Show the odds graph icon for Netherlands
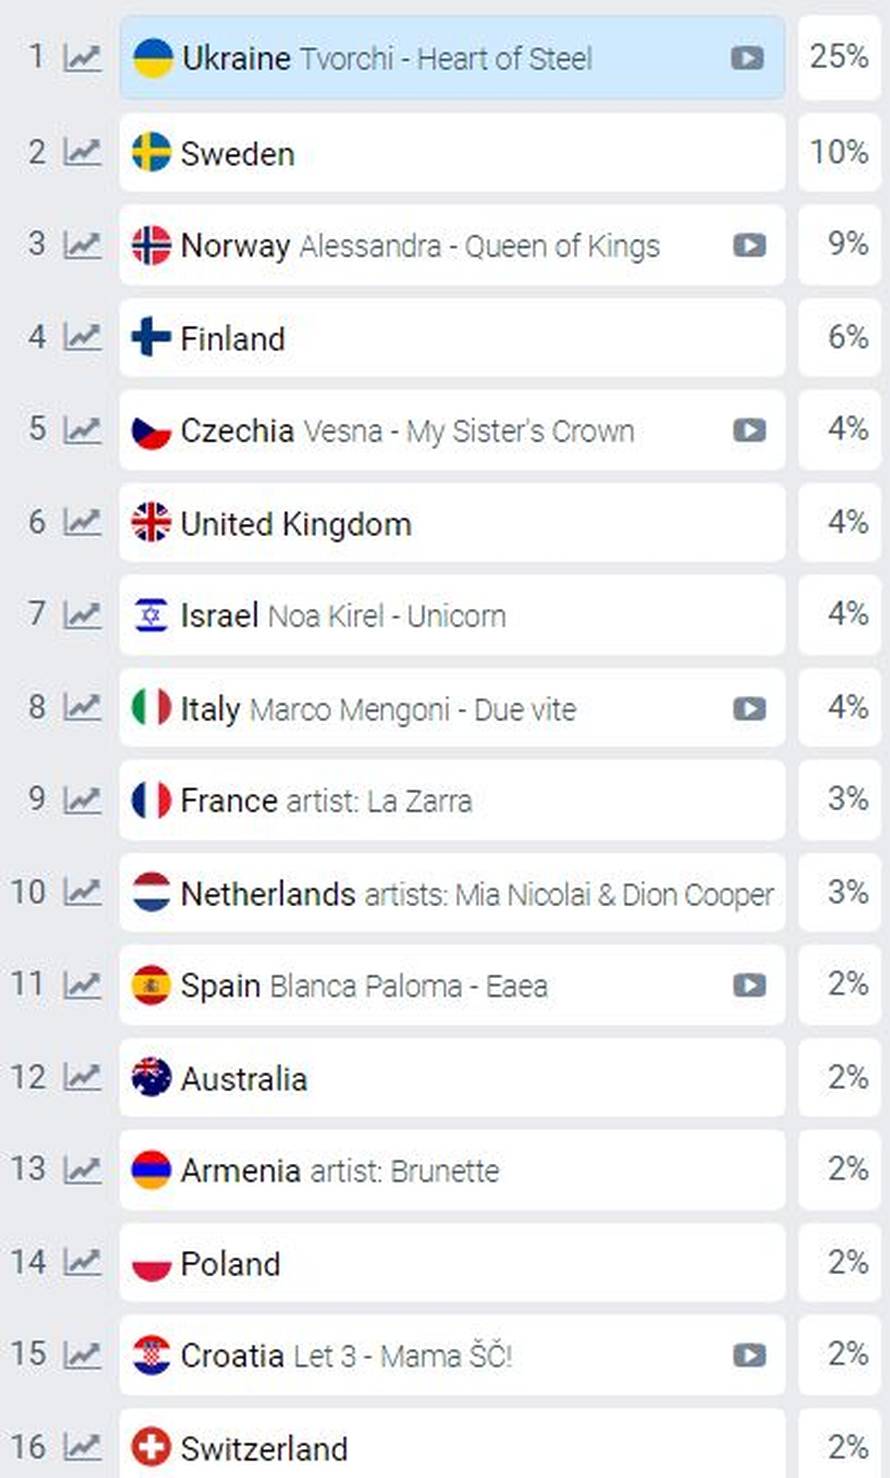 [x=83, y=892]
